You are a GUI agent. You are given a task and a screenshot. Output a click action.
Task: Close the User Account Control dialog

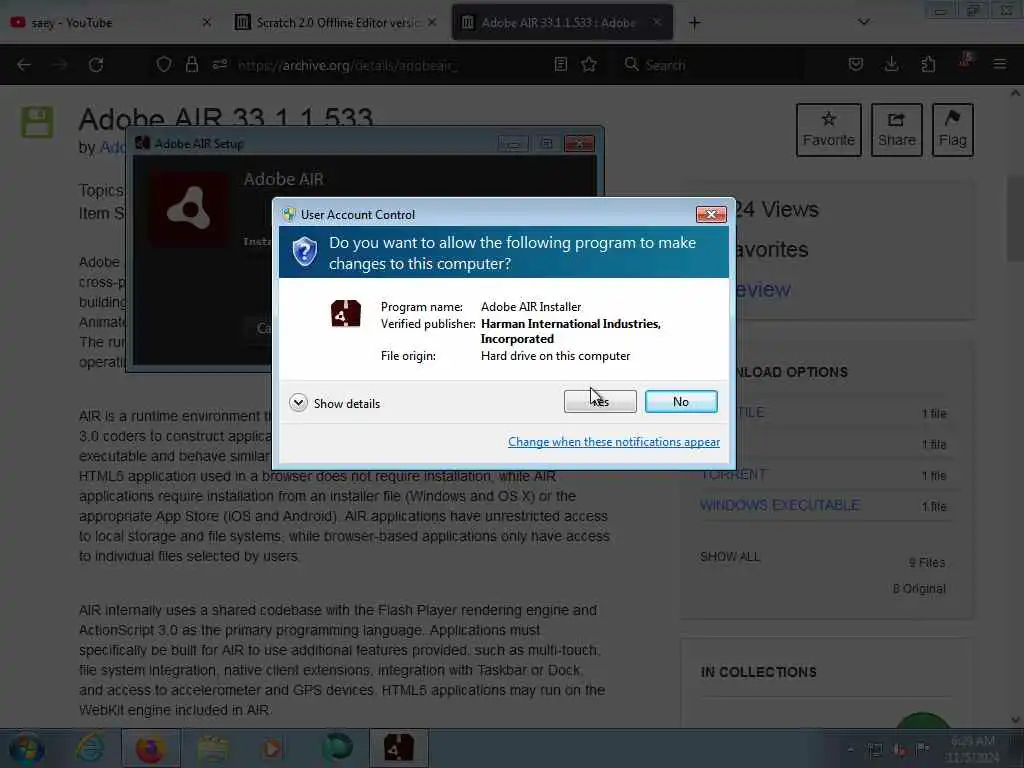(711, 214)
